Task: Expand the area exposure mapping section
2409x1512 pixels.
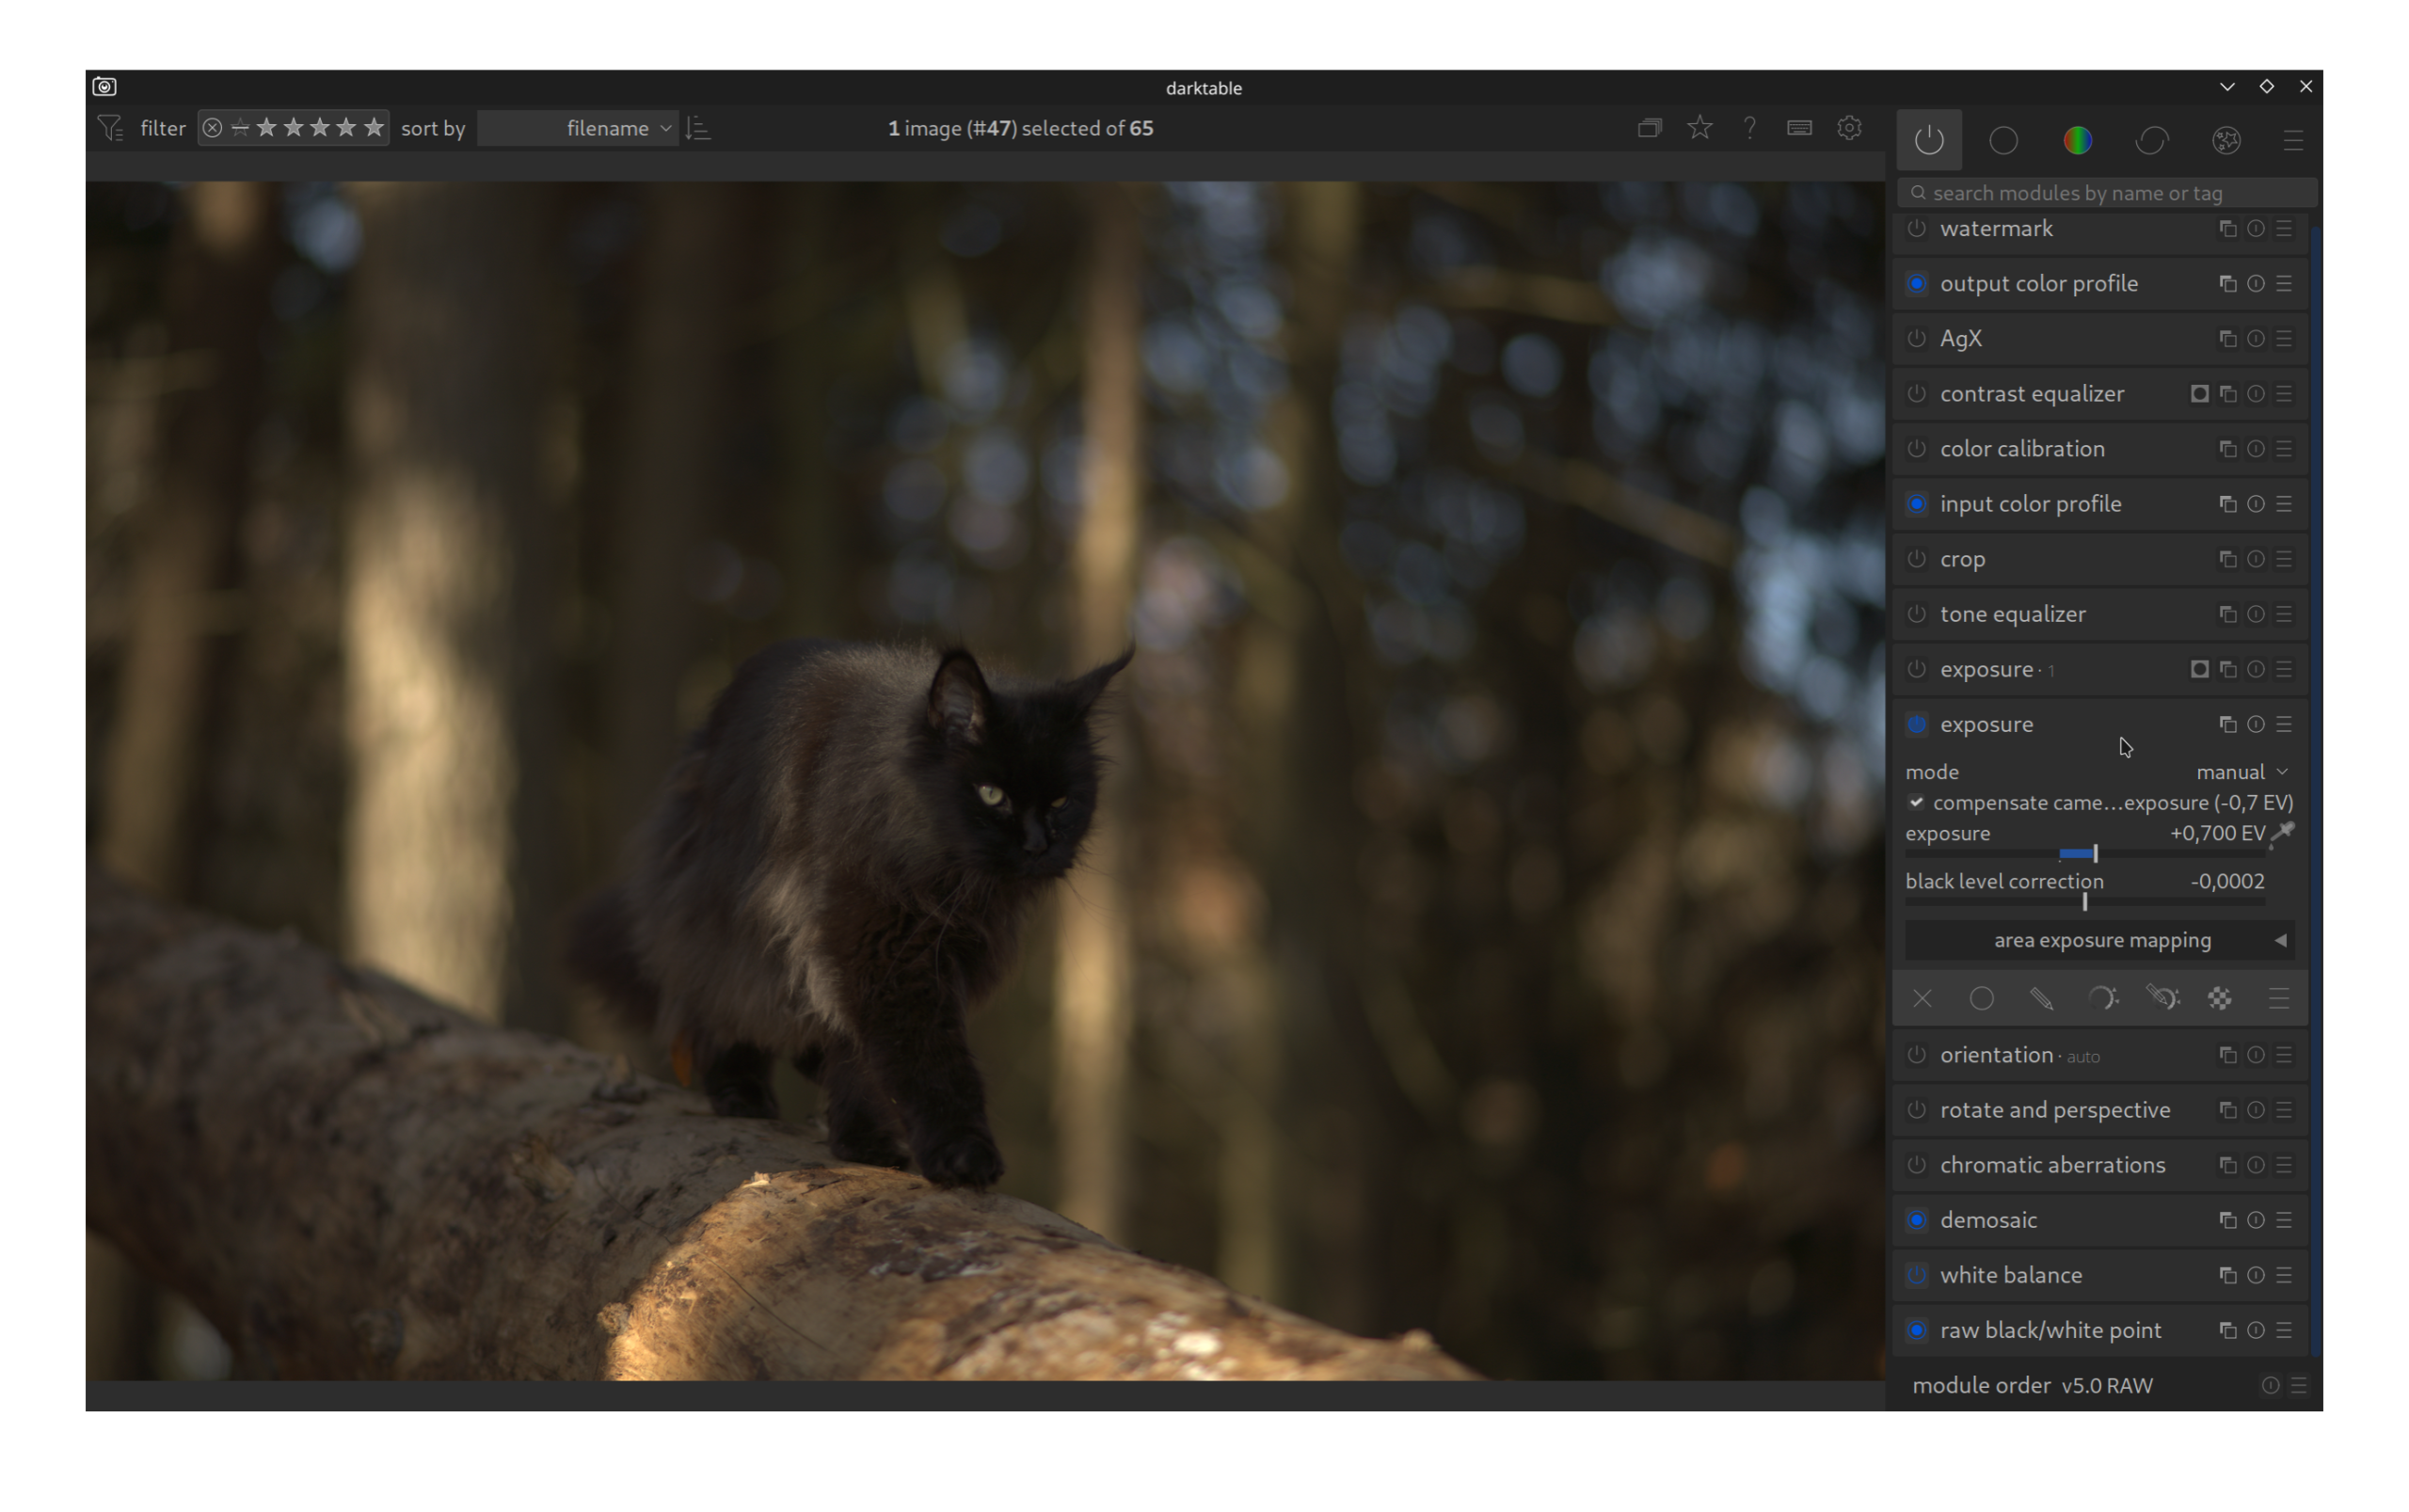Action: click(2101, 940)
